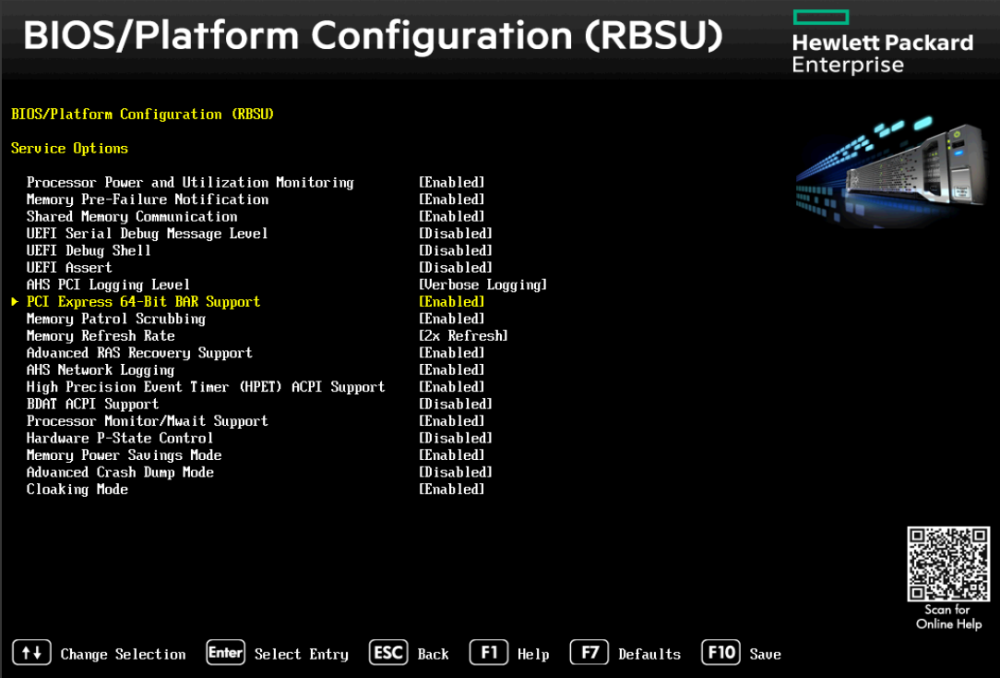Select Hardware P-State Control option
This screenshot has width=1000, height=678.
point(120,438)
